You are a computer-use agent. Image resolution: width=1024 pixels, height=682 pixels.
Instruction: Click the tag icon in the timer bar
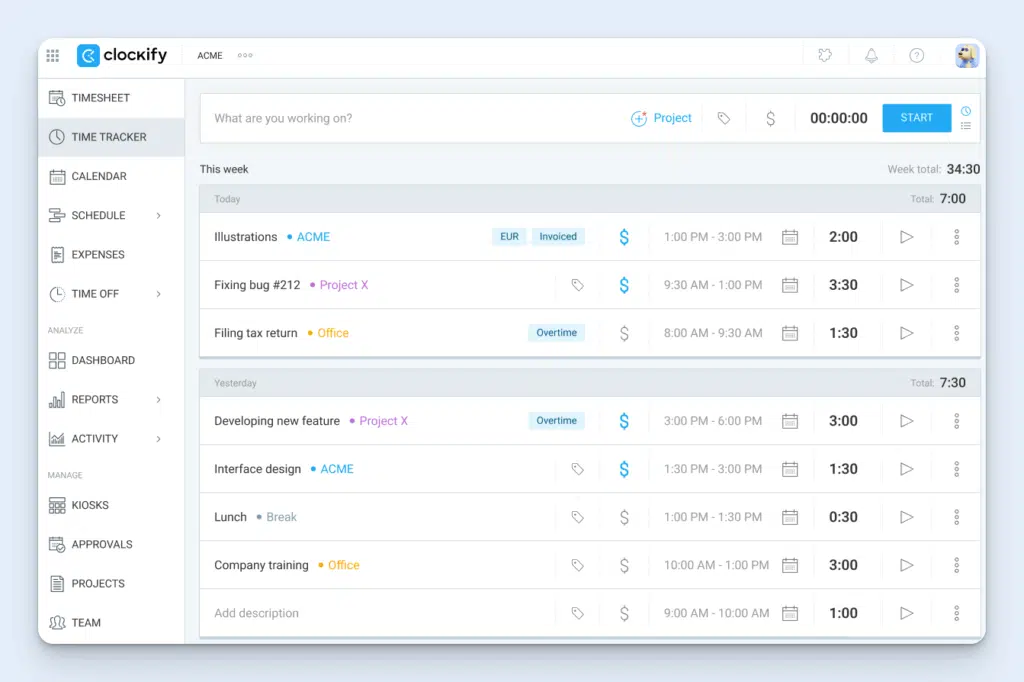point(723,118)
